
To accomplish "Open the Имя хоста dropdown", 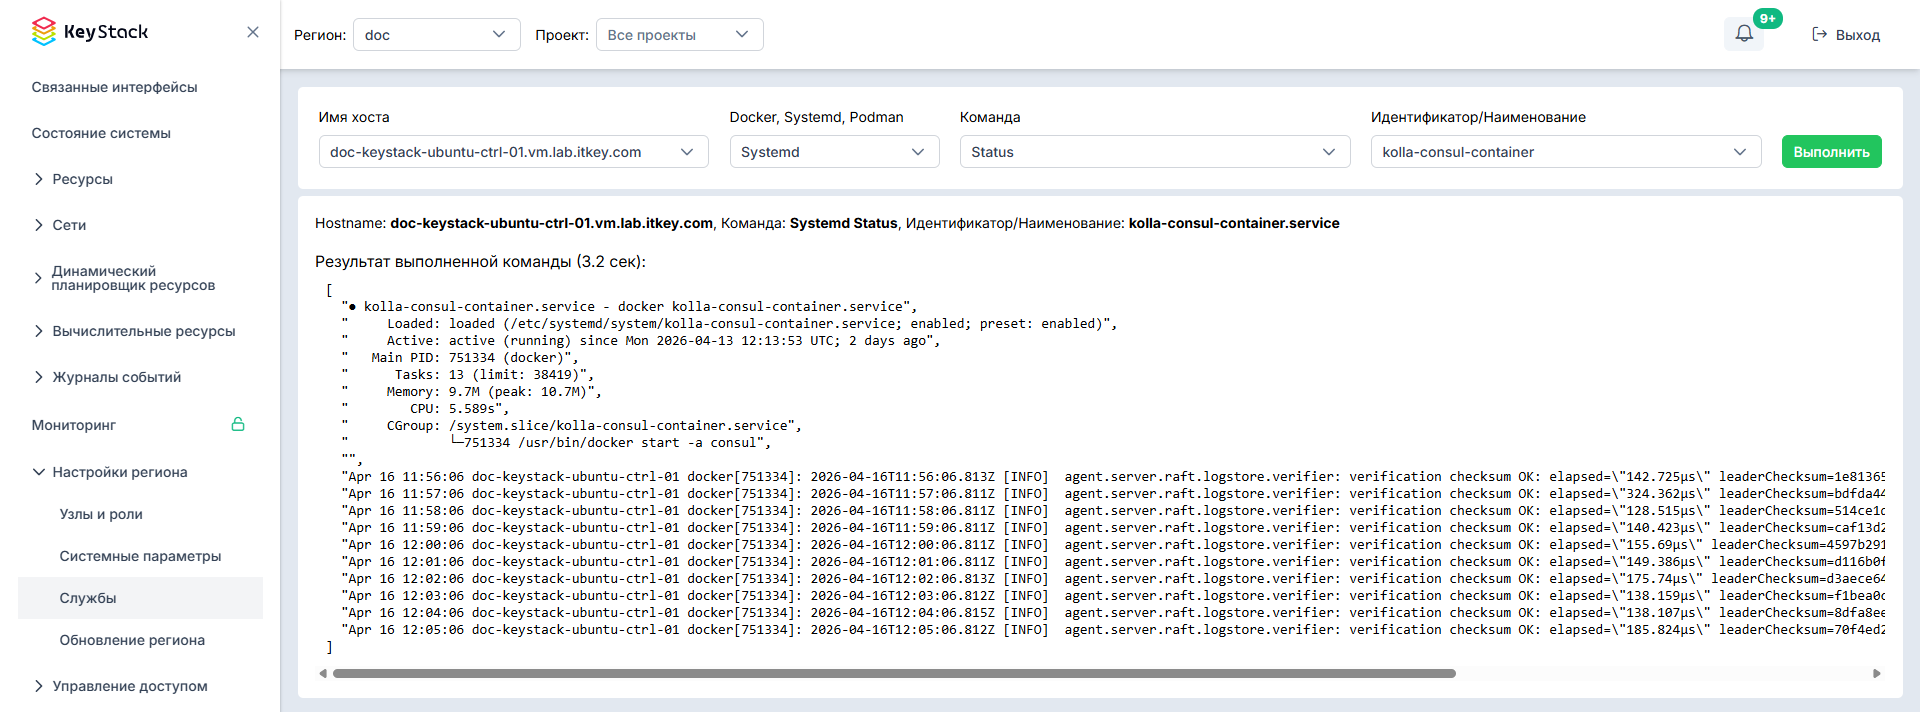I will [x=513, y=152].
